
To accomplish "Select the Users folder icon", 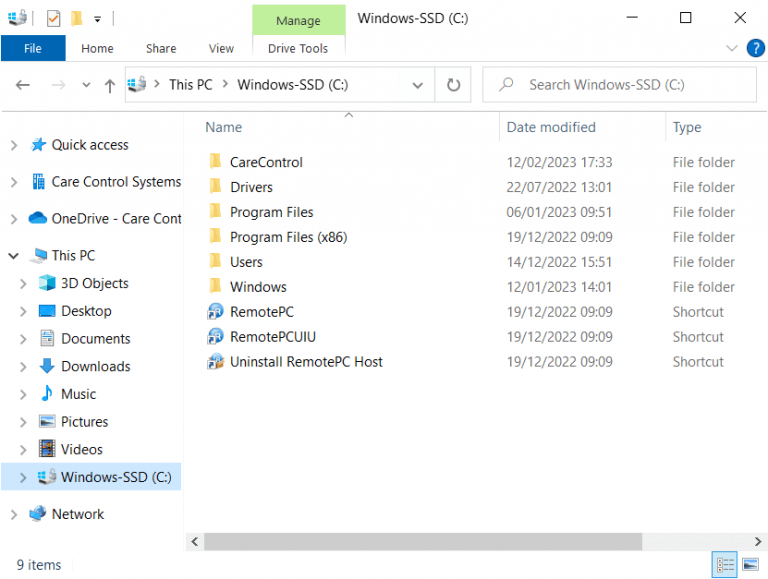I will (215, 261).
